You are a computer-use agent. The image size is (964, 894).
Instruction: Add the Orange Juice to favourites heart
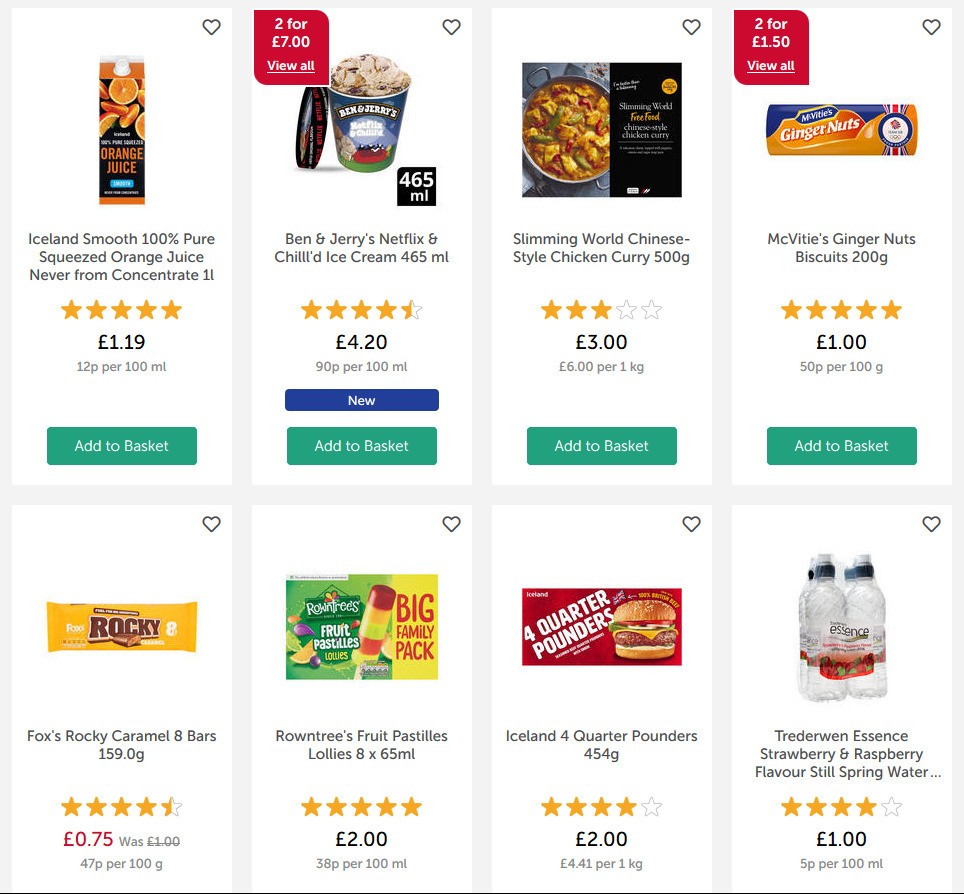pyautogui.click(x=211, y=27)
